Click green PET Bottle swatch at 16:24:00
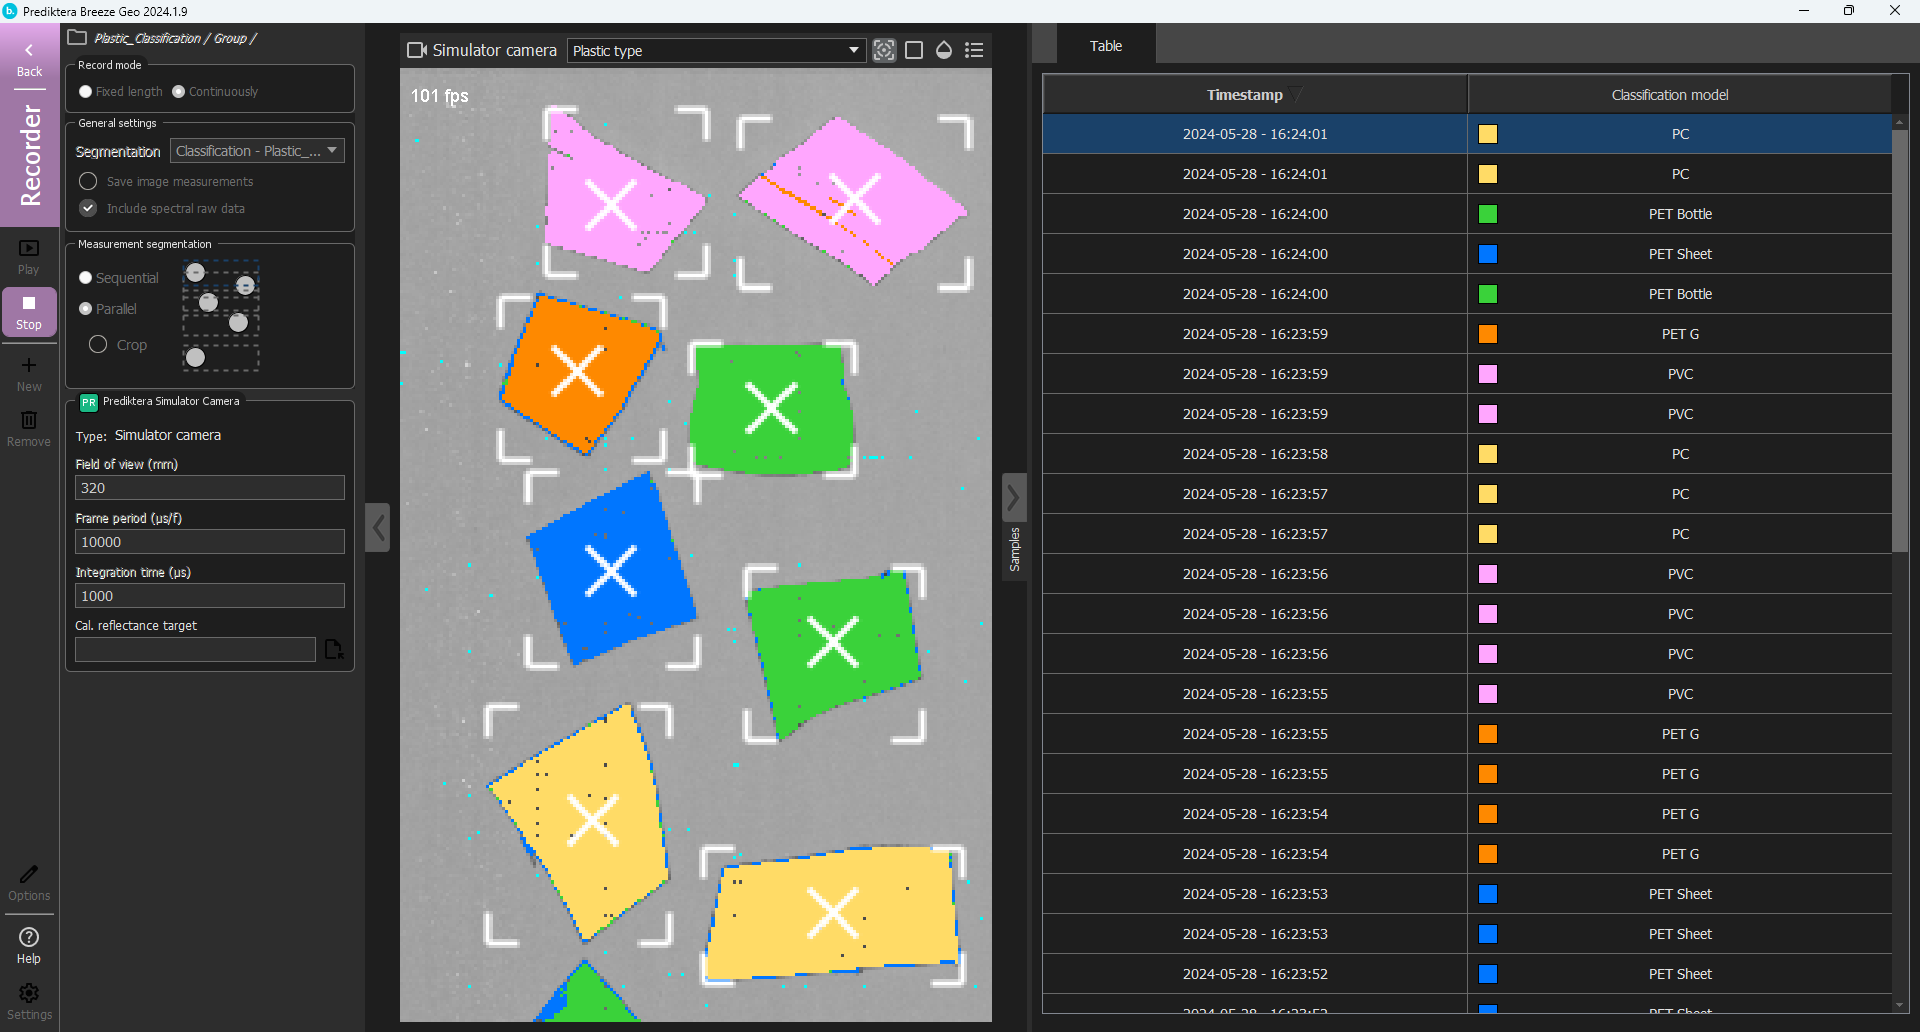This screenshot has height=1032, width=1920. point(1488,214)
